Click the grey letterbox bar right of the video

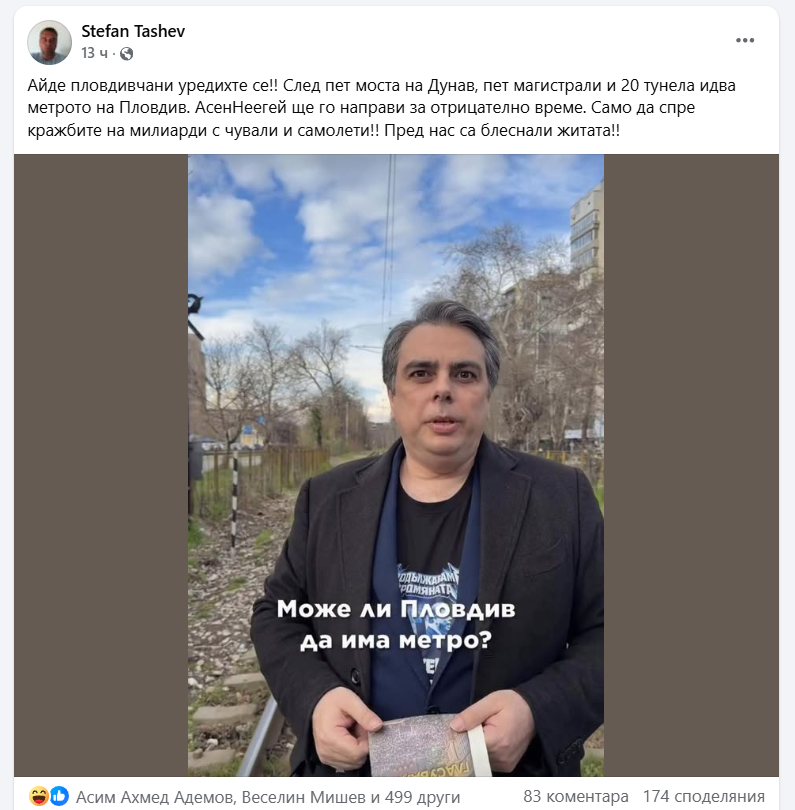691,465
